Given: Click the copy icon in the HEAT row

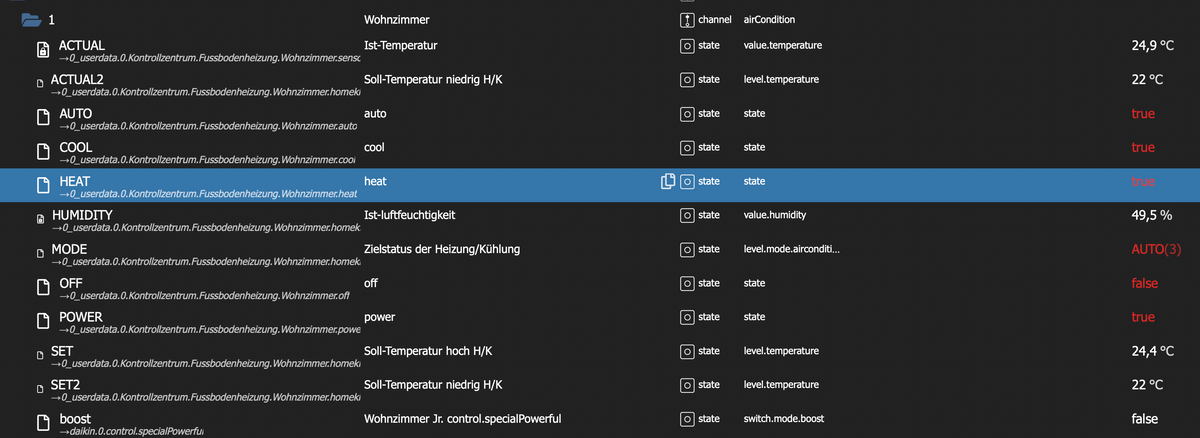Looking at the screenshot, I should pyautogui.click(x=667, y=182).
